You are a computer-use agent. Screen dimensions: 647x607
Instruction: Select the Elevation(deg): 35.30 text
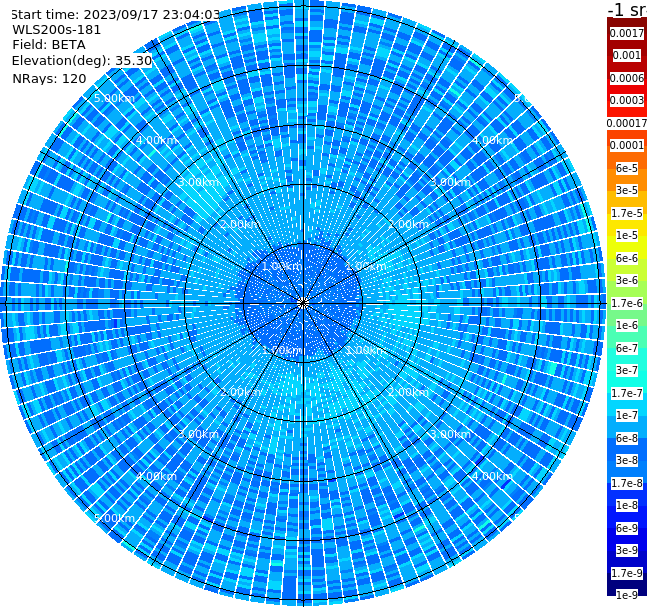(x=82, y=61)
